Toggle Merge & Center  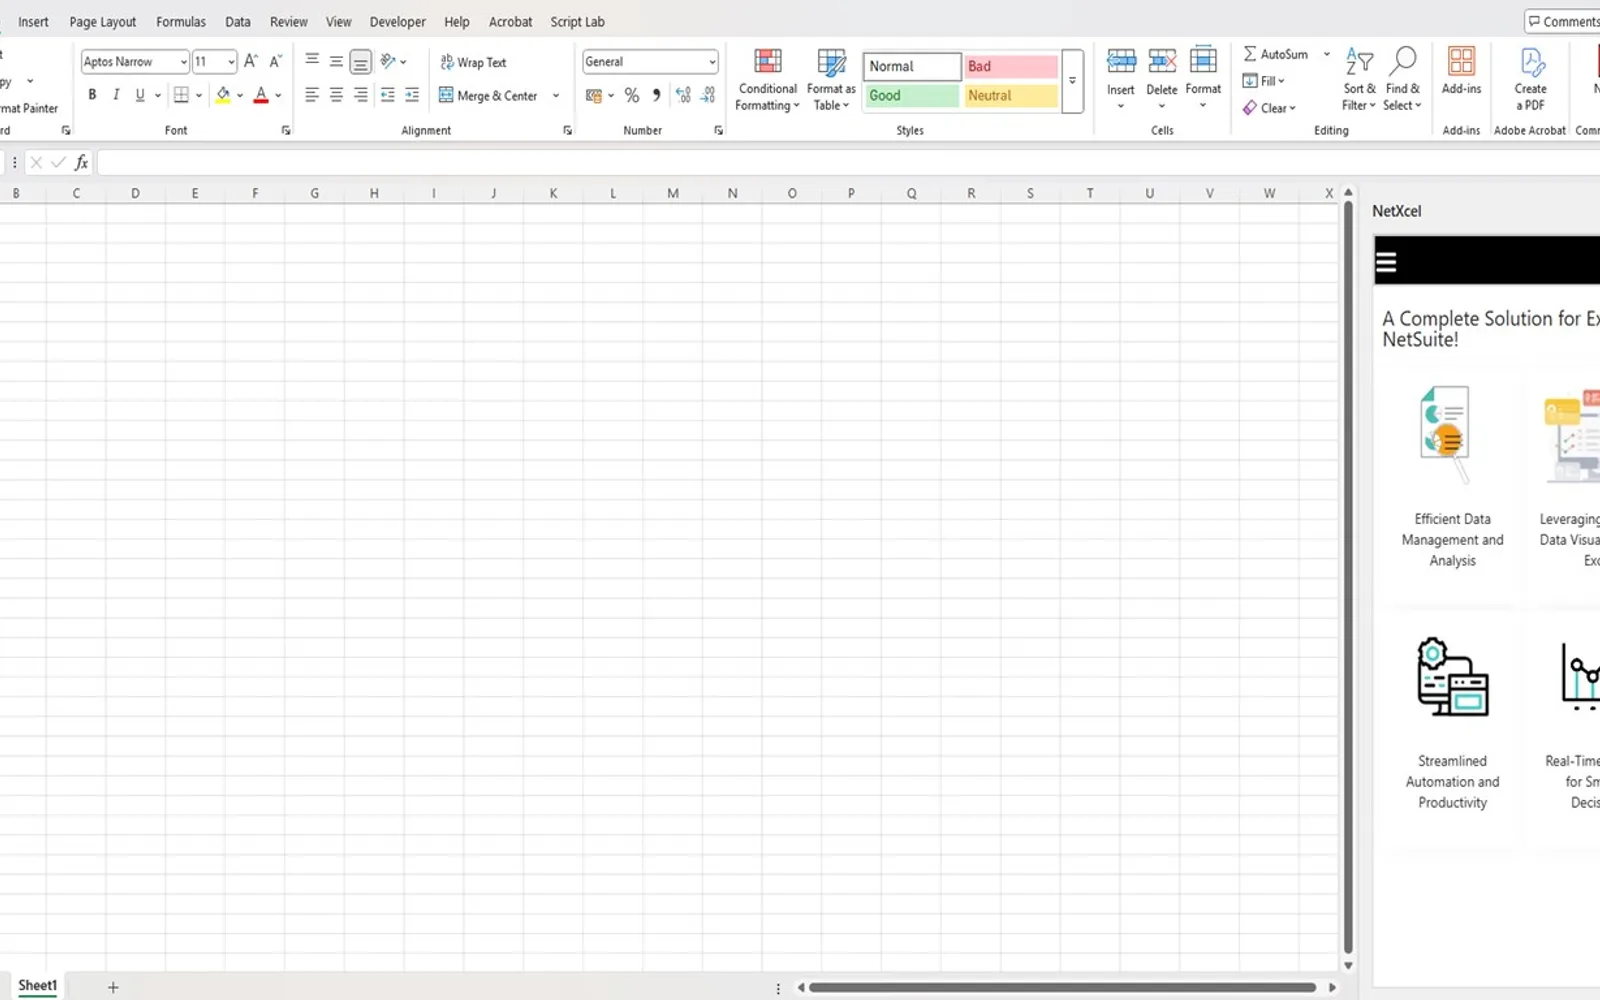click(489, 95)
